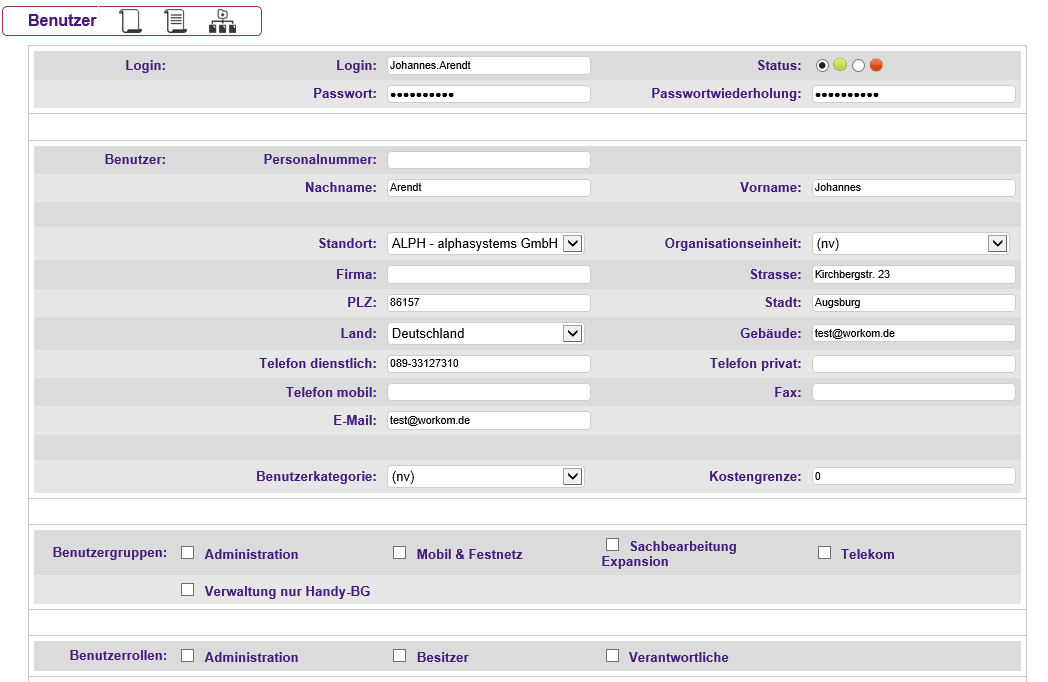Click the green status indicator circle
1048x682 pixels.
coord(840,66)
